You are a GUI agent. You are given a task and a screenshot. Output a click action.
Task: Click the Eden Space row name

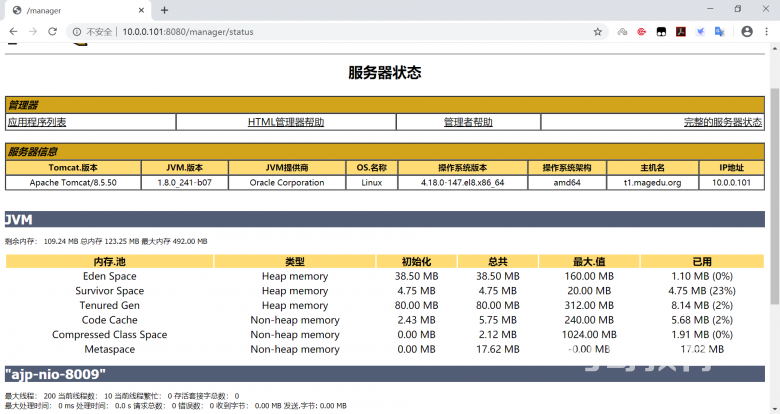pos(109,276)
